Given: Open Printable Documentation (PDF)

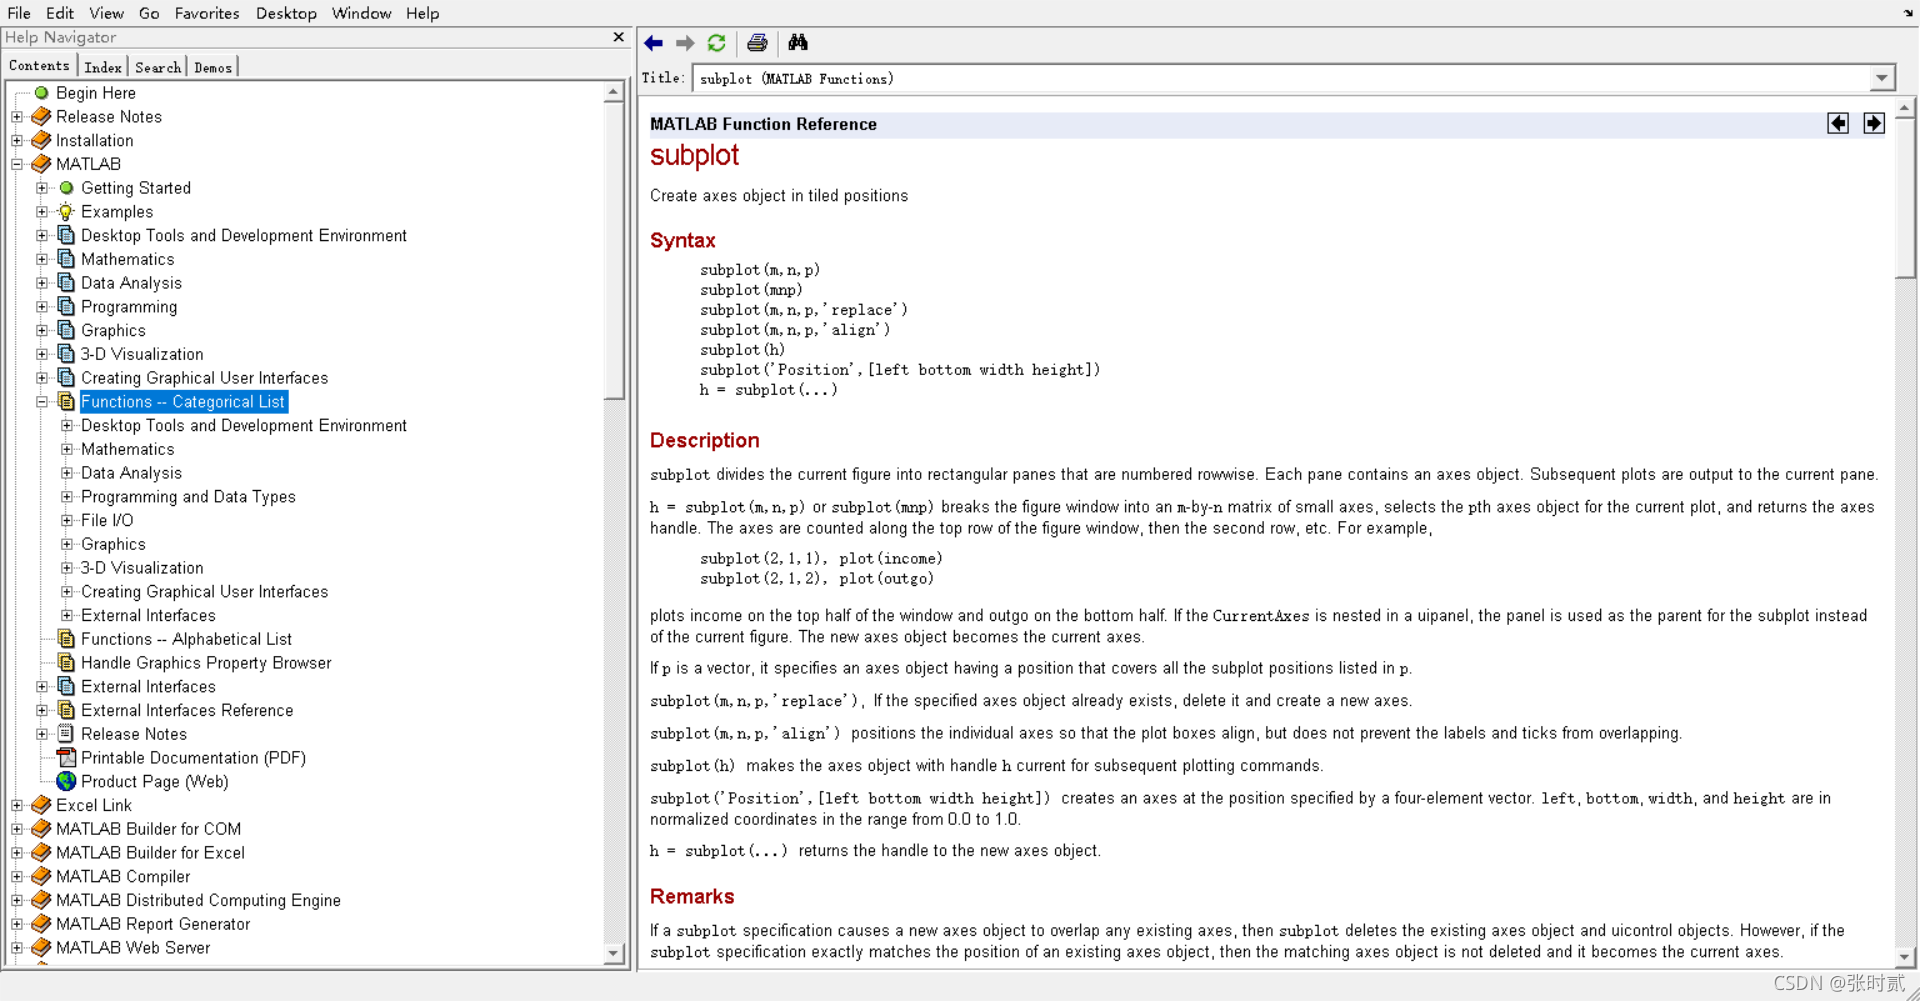Looking at the screenshot, I should (x=193, y=758).
